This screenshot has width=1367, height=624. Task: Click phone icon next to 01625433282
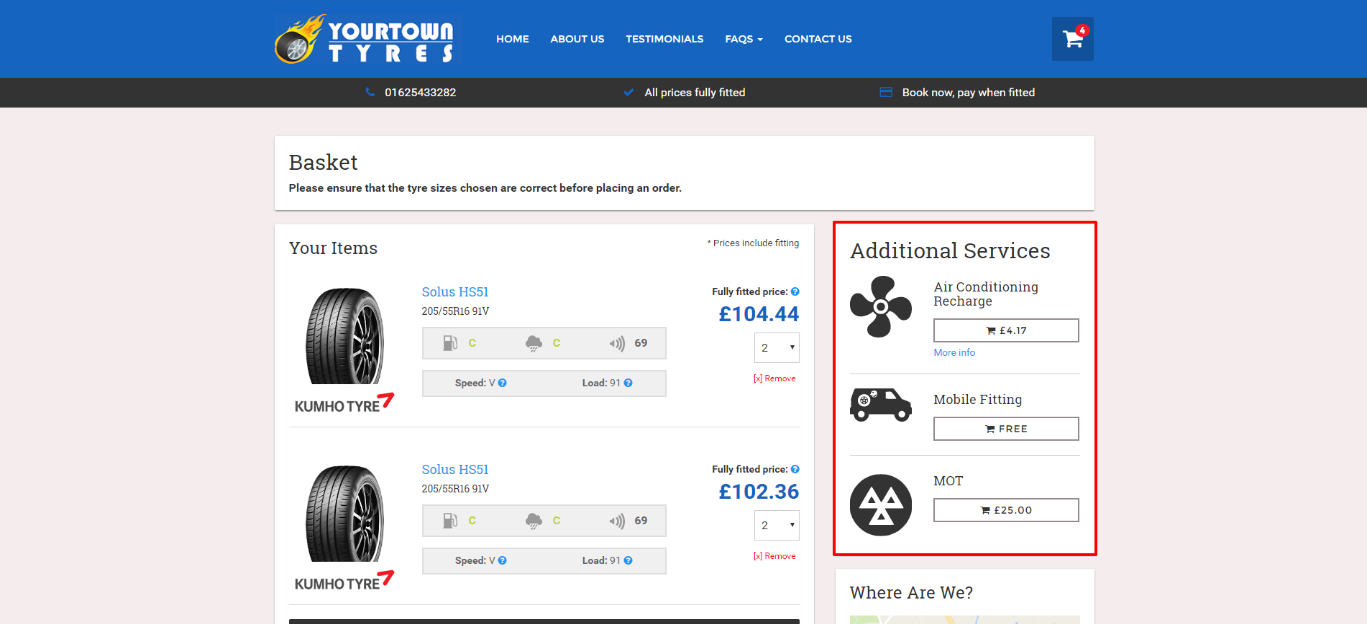click(370, 92)
